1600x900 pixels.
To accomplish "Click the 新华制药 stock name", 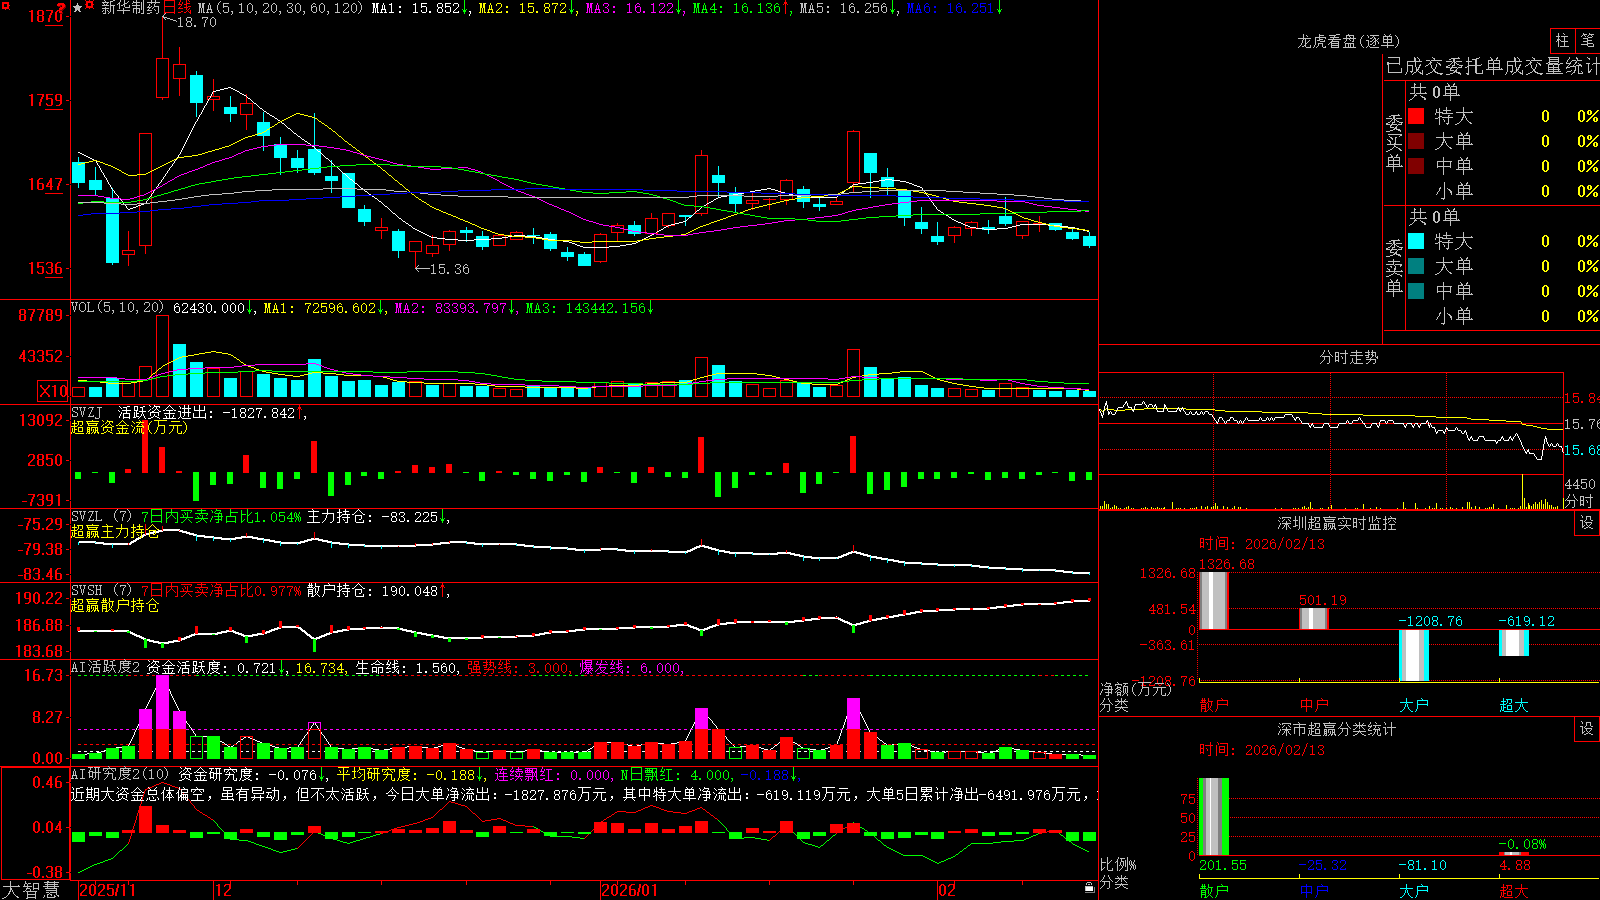I will click(x=130, y=8).
